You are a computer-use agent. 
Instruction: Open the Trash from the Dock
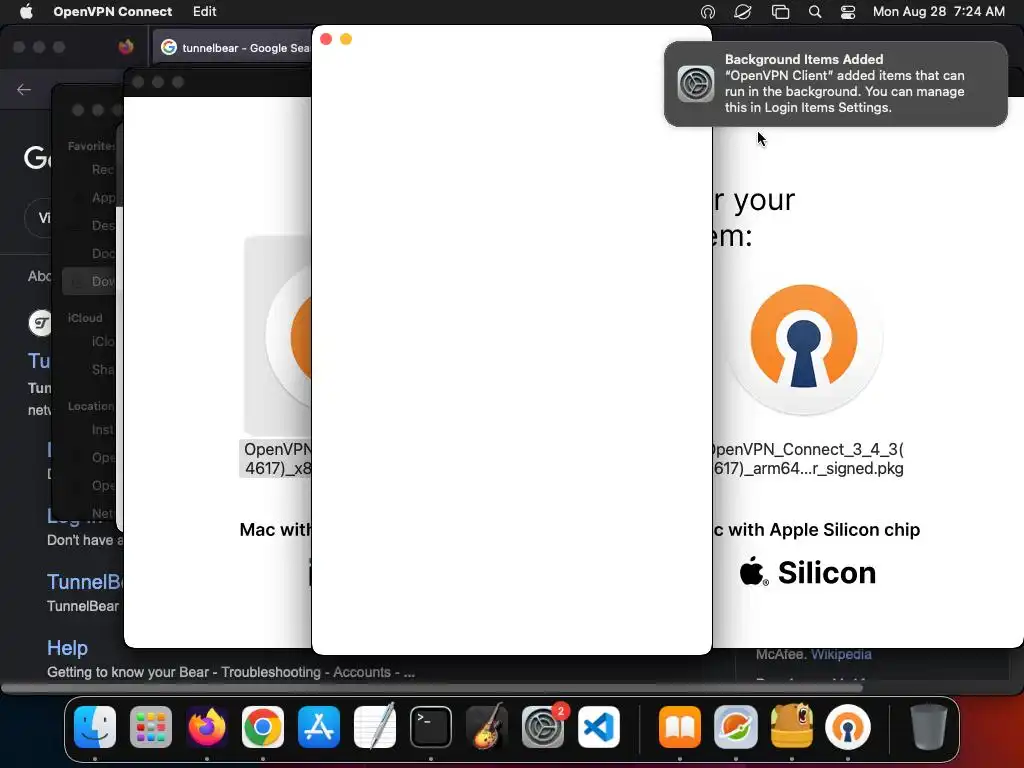coord(929,727)
